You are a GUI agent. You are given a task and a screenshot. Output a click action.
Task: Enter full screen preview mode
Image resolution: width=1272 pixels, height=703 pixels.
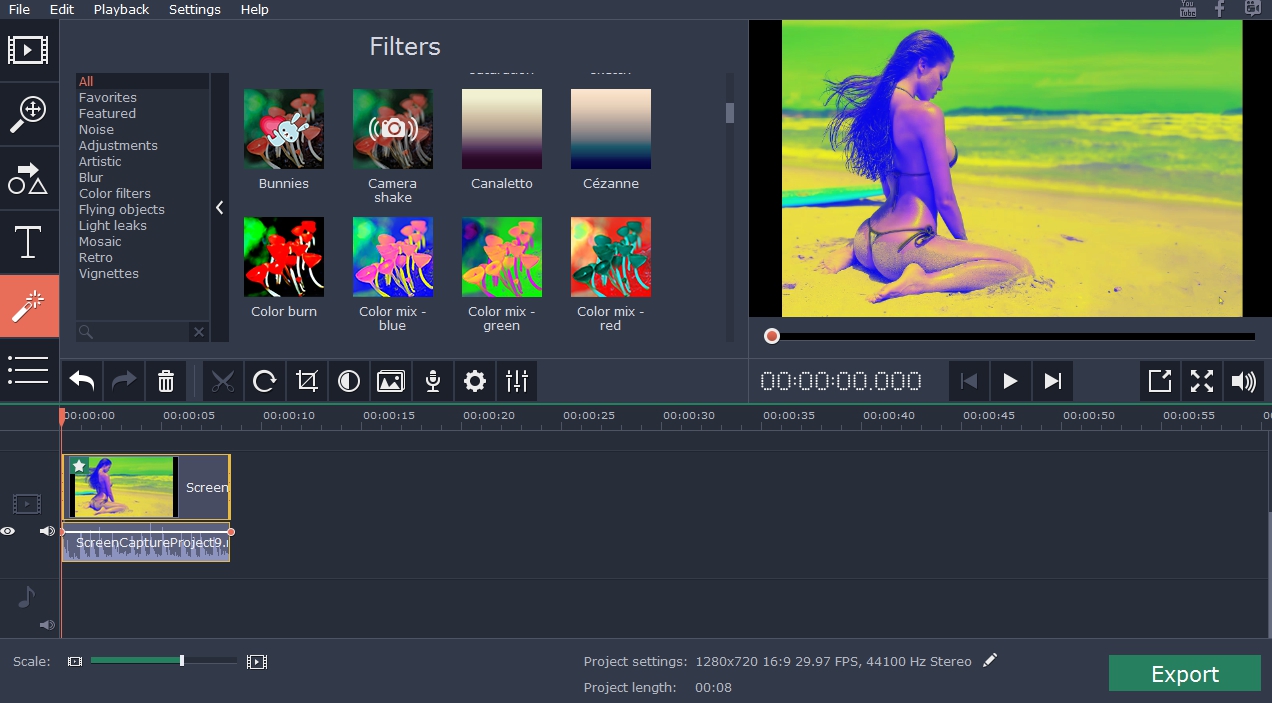(1202, 381)
